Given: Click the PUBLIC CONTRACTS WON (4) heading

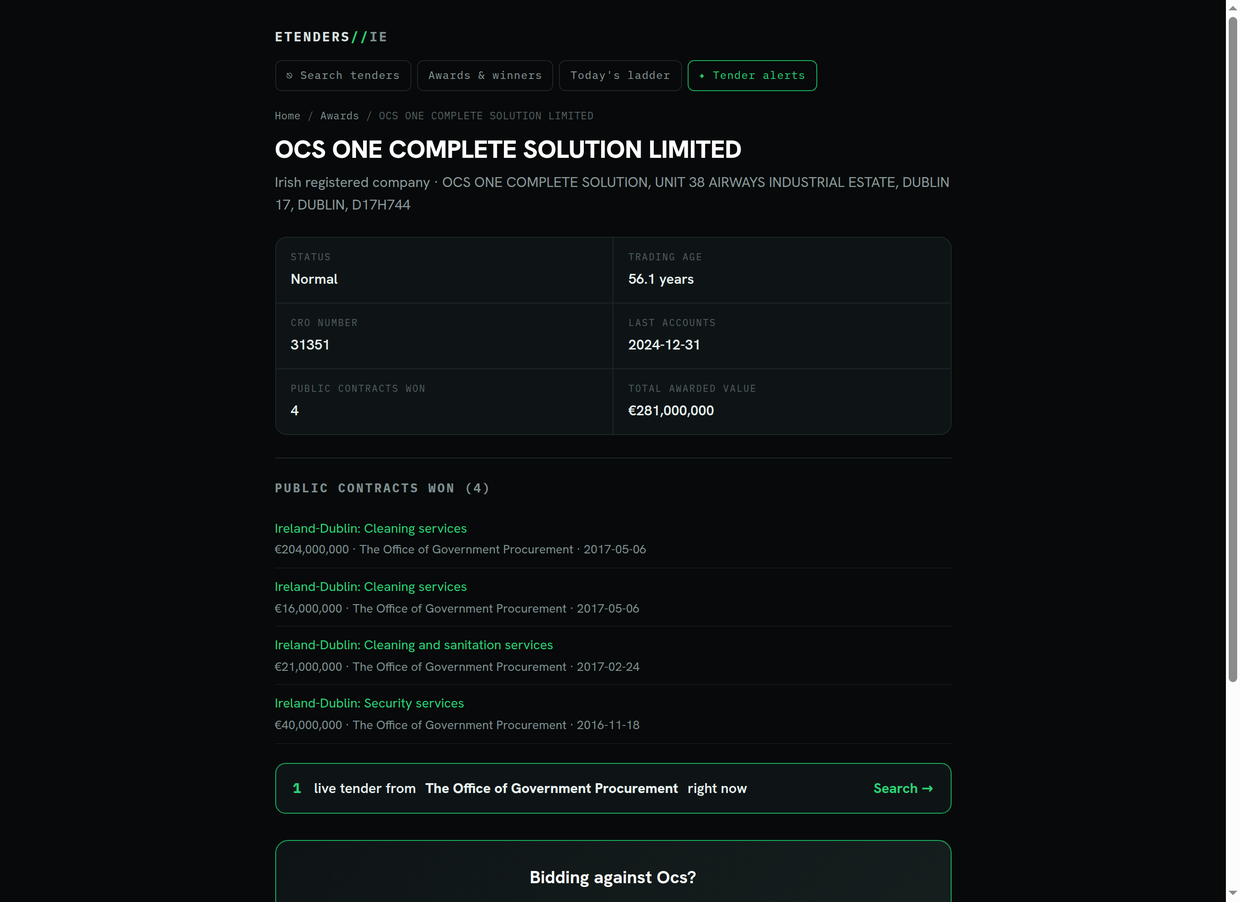Looking at the screenshot, I should [x=383, y=488].
